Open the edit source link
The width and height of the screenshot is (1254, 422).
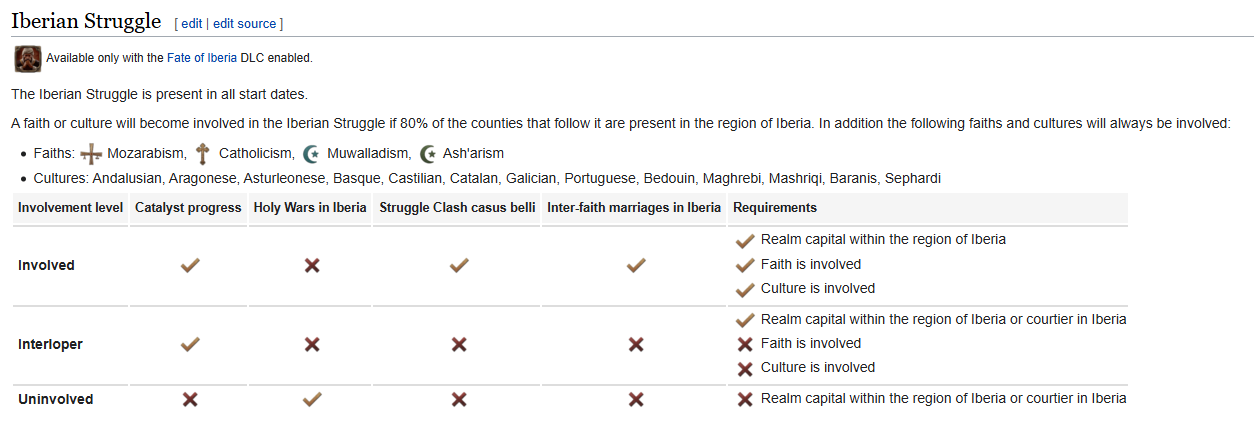pyautogui.click(x=244, y=23)
